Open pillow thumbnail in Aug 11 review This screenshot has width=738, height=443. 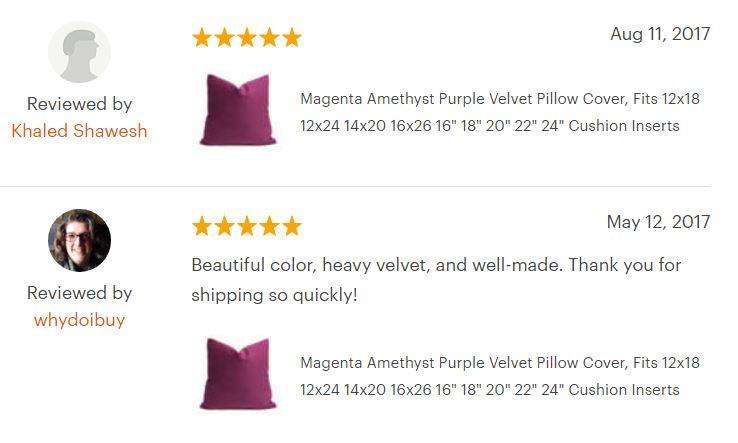coord(238,110)
